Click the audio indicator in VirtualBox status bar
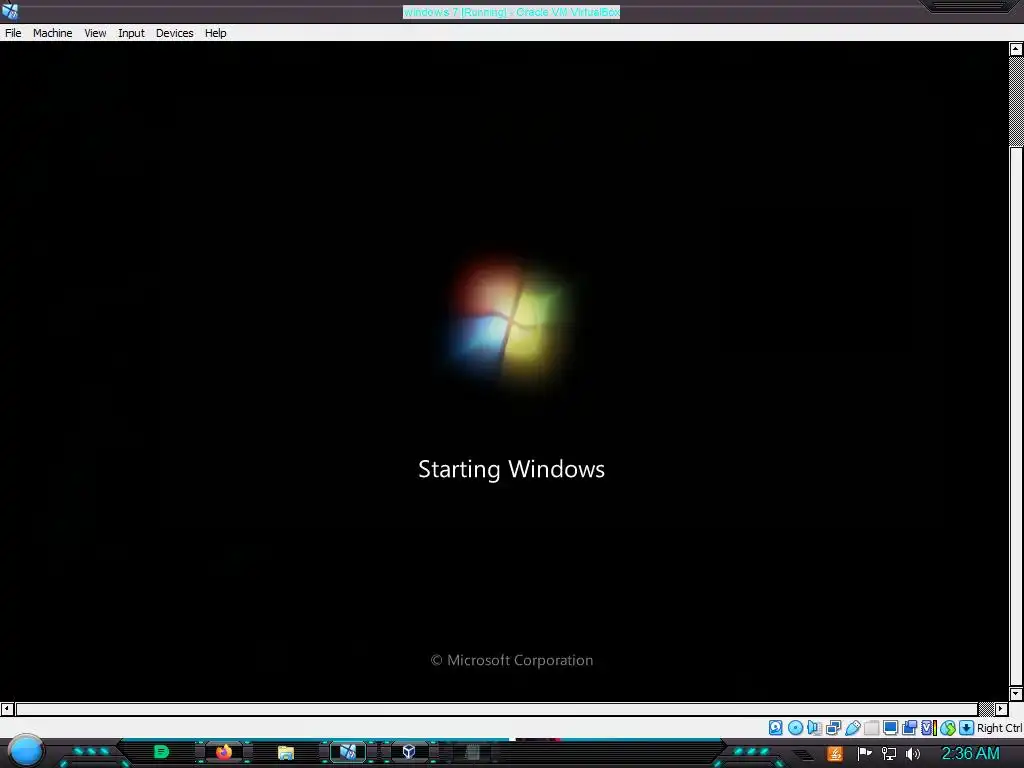Image resolution: width=1024 pixels, height=768 pixels. click(814, 728)
